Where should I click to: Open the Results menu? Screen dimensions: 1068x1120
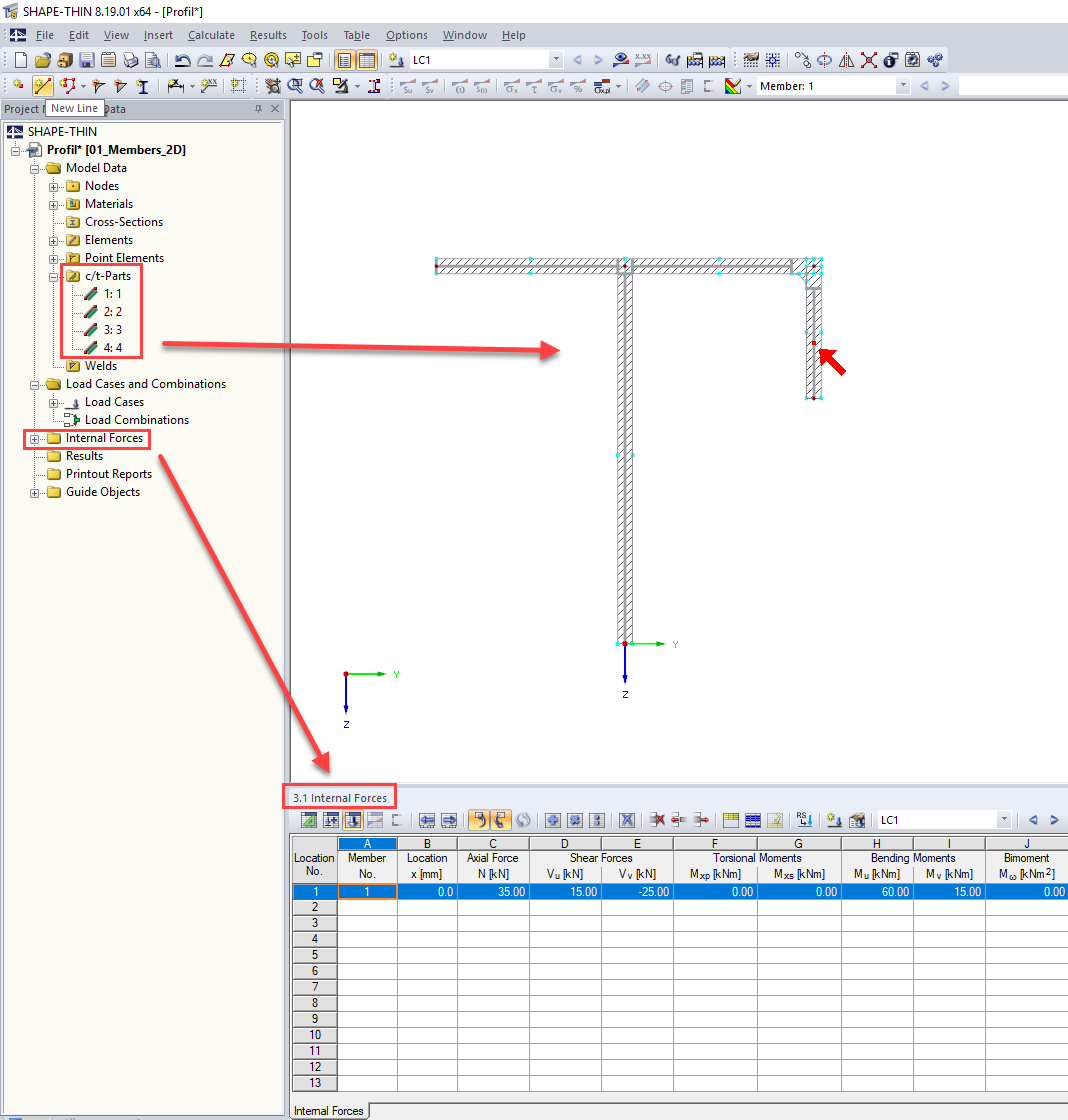pos(268,35)
